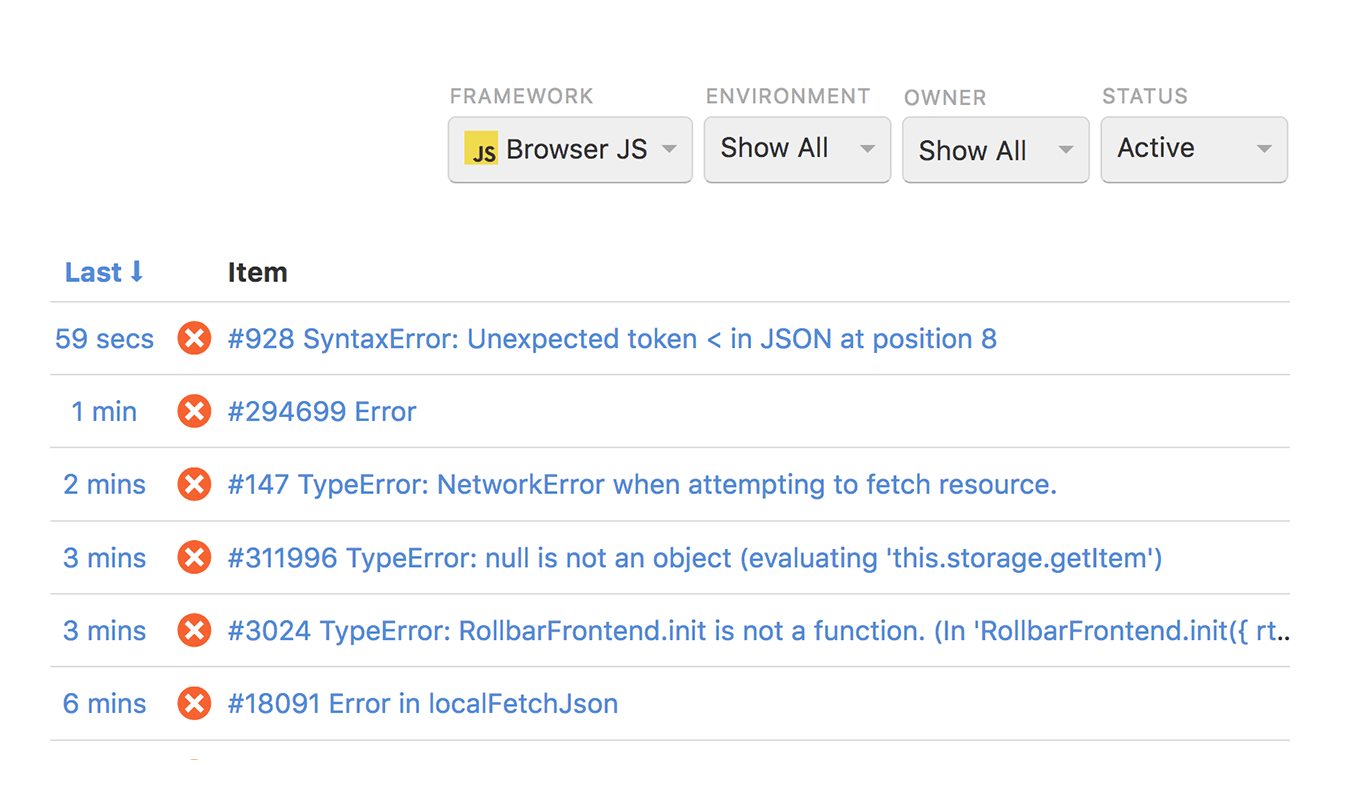1350x810 pixels.
Task: Click the 6 mins last-seen timestamp
Action: click(105, 704)
